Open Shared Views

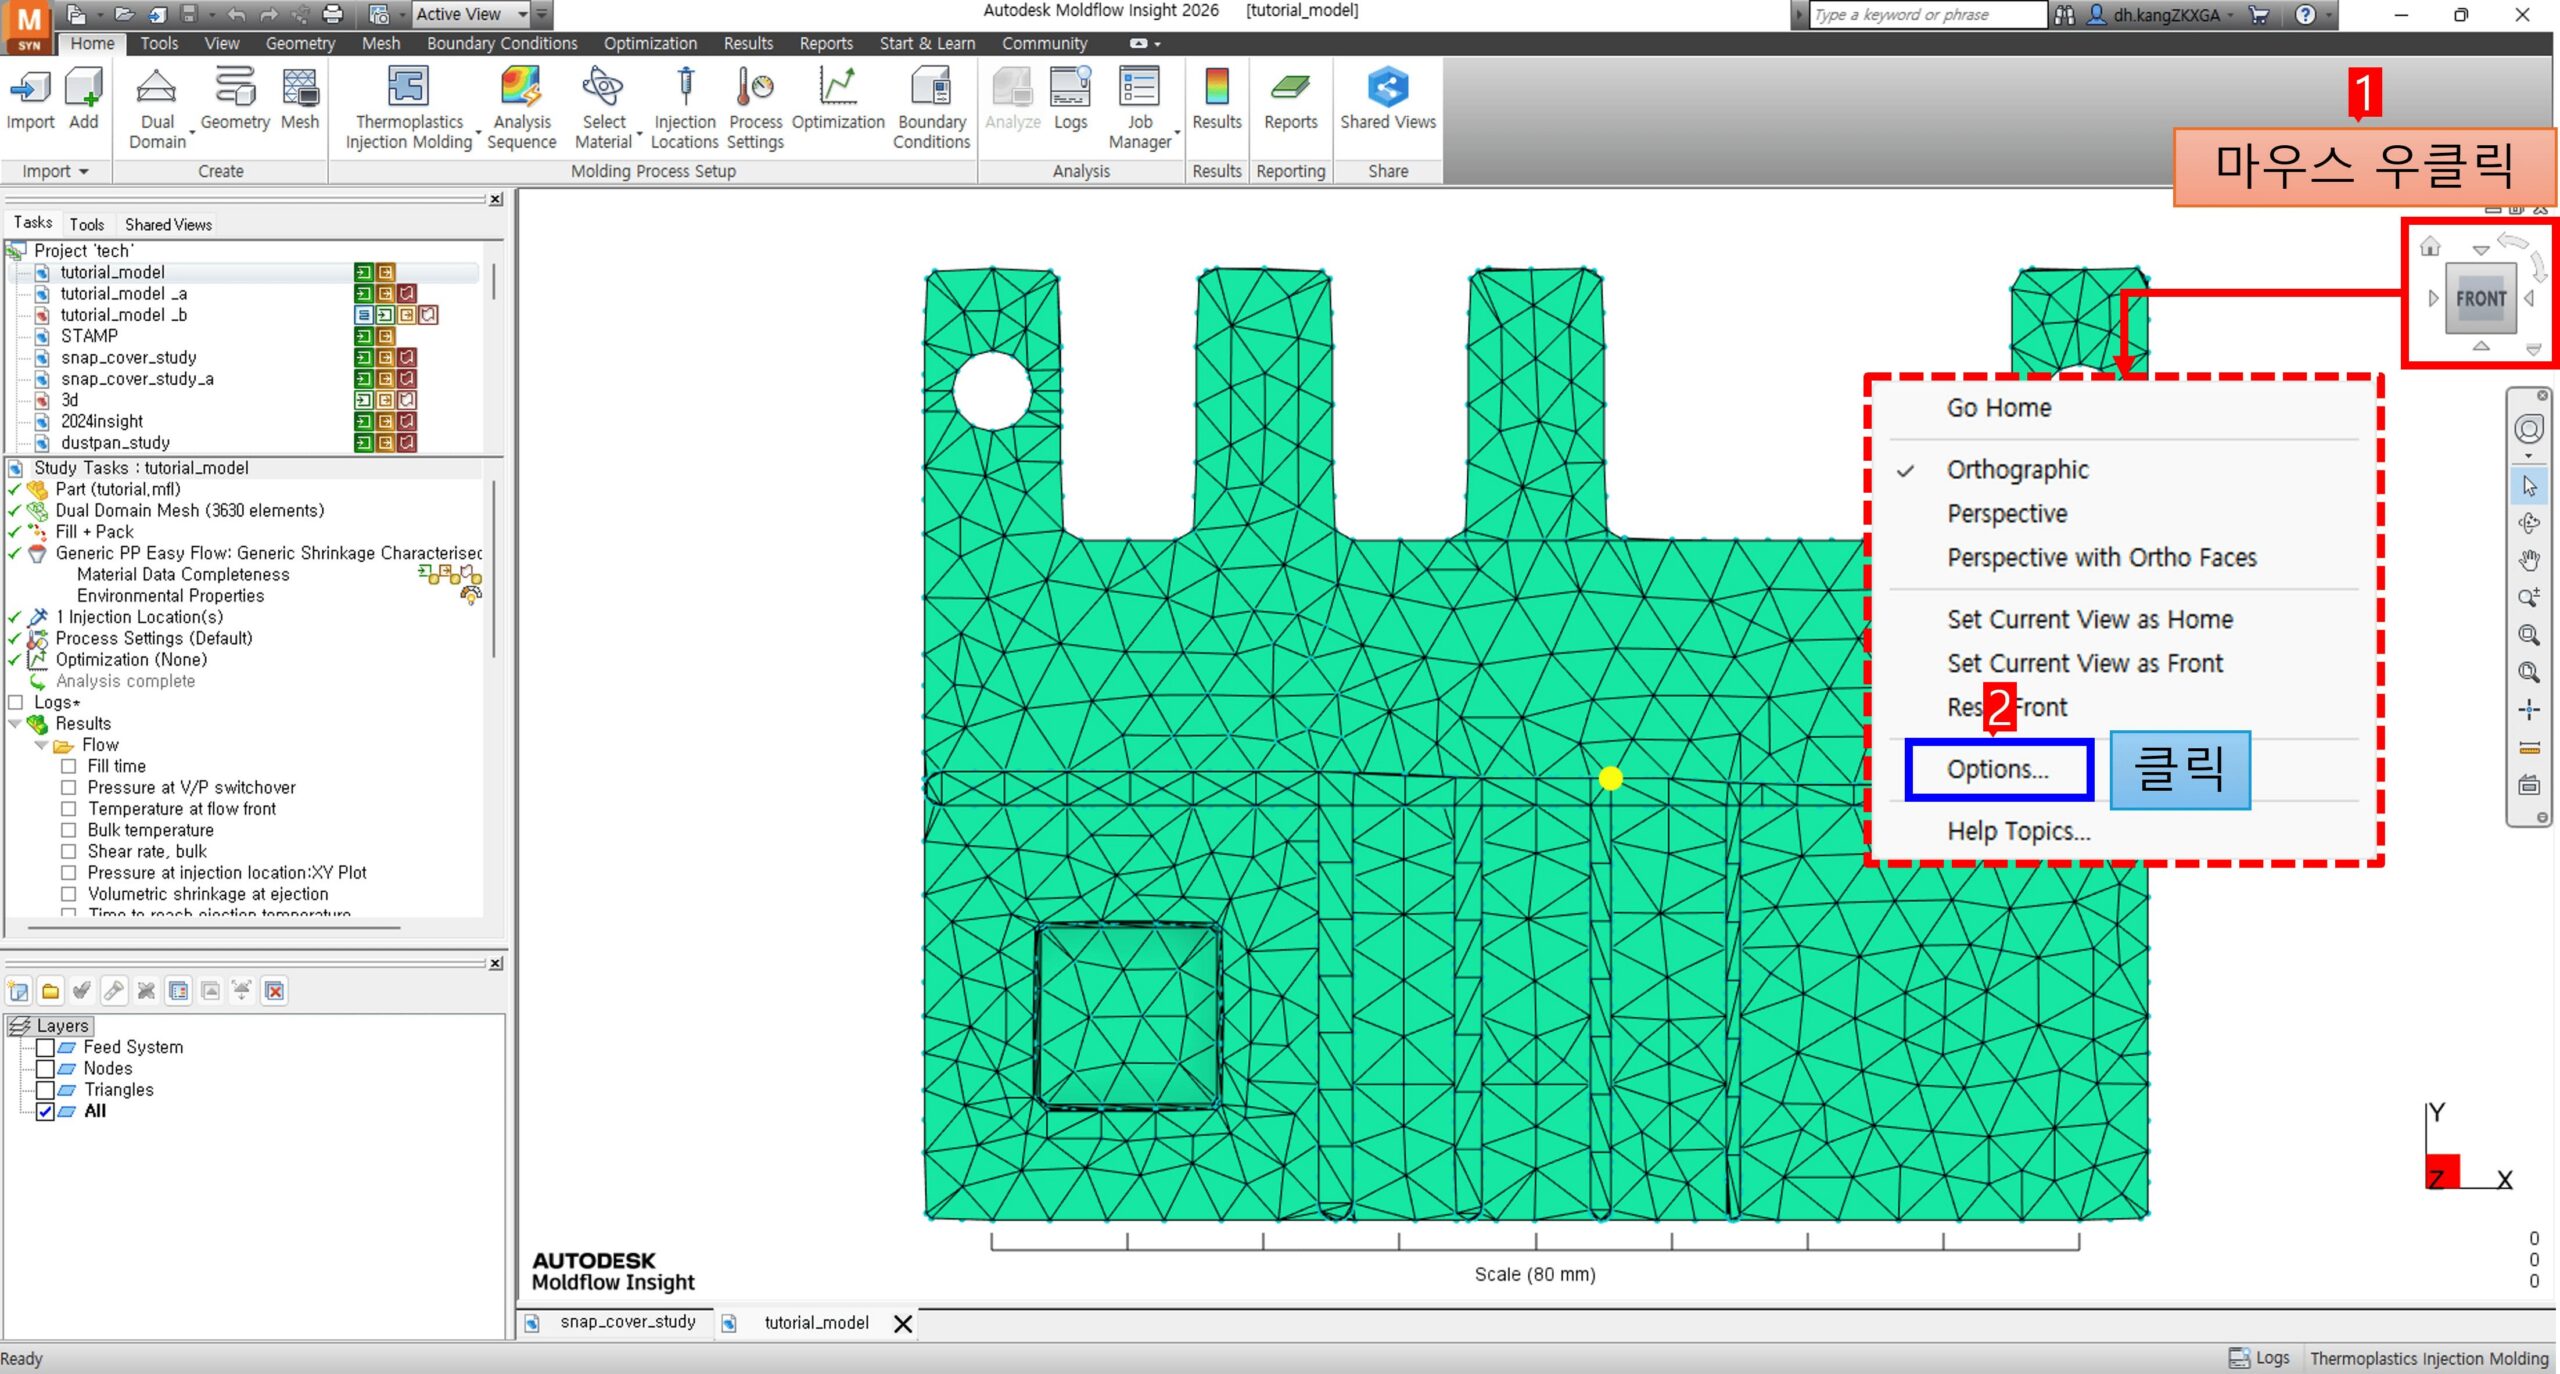pos(1388,99)
